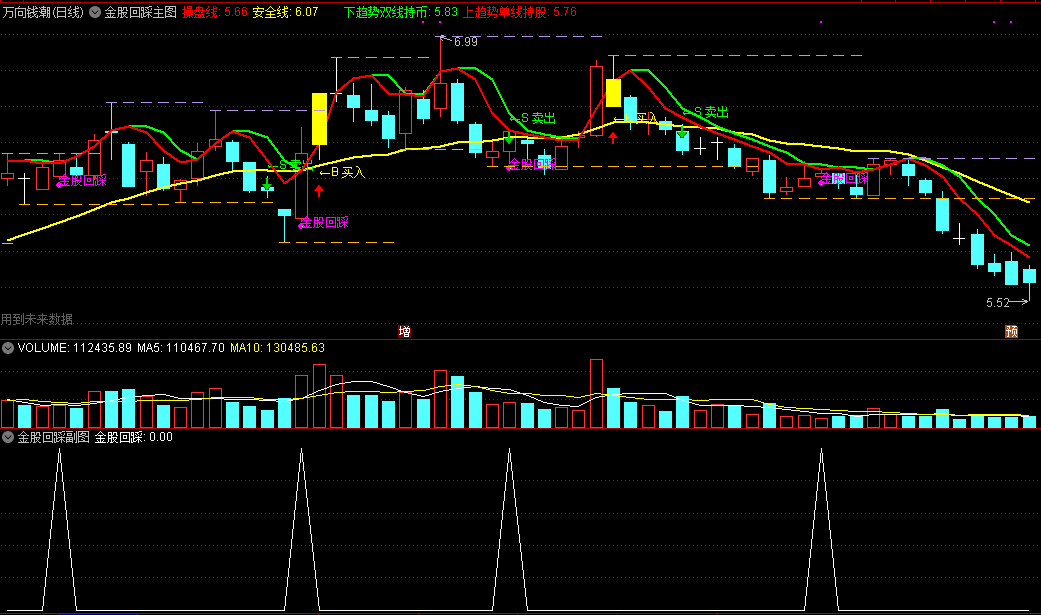Click the 金股回踩主图 indicator name

tap(141, 12)
